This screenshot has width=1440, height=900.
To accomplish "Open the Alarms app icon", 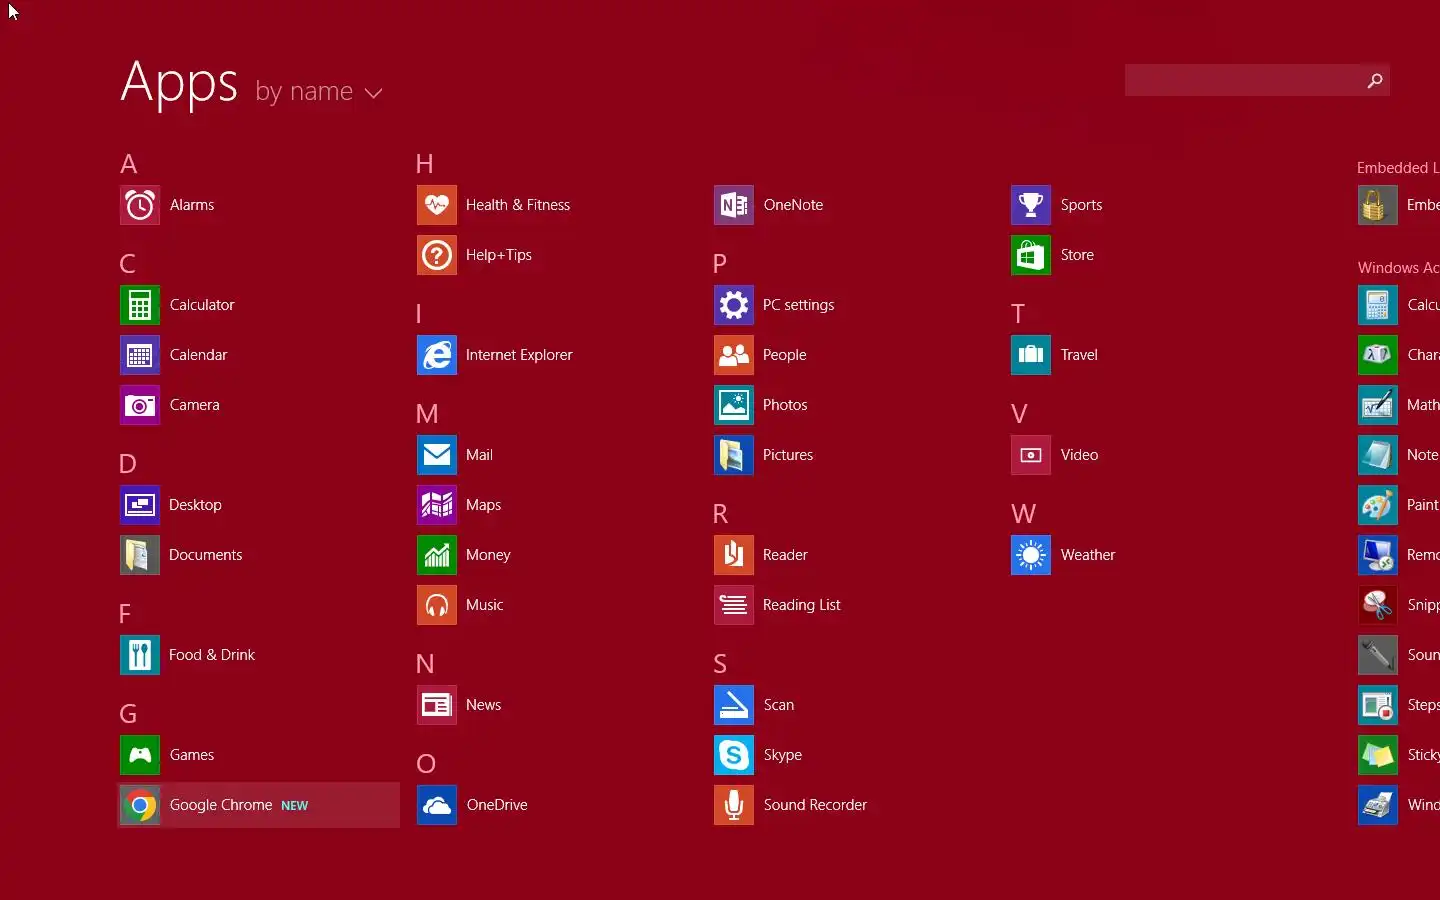I will tap(140, 205).
